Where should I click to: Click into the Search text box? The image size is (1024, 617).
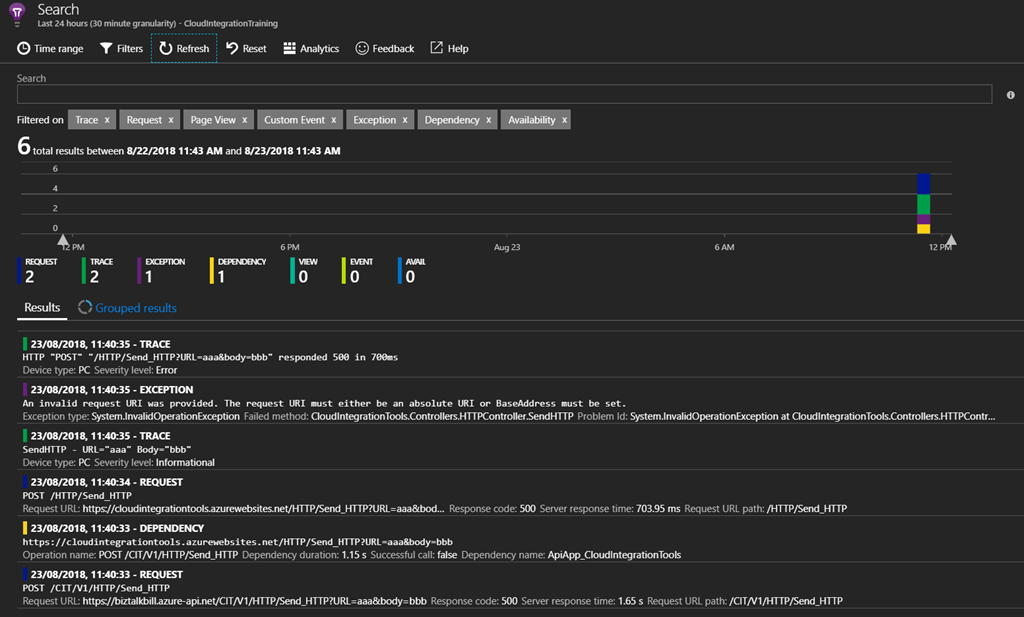(x=504, y=94)
